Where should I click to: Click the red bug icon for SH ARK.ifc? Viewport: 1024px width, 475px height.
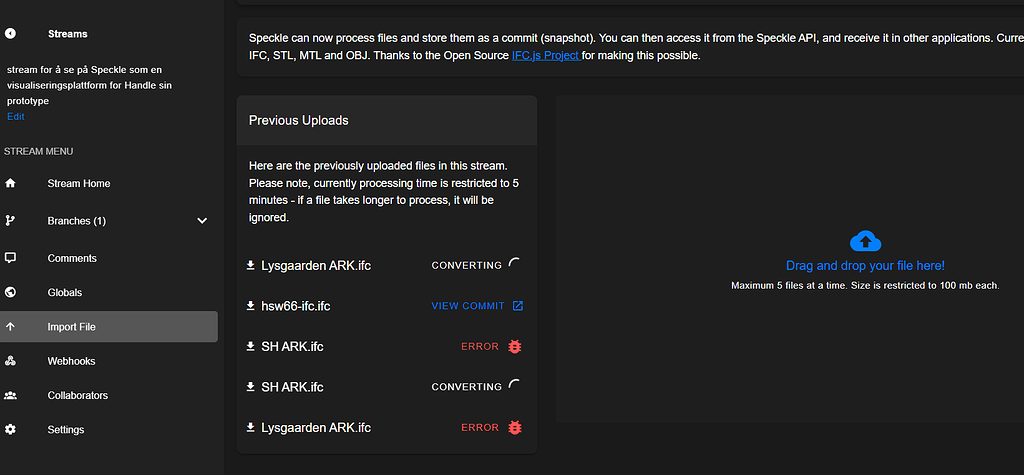point(515,346)
